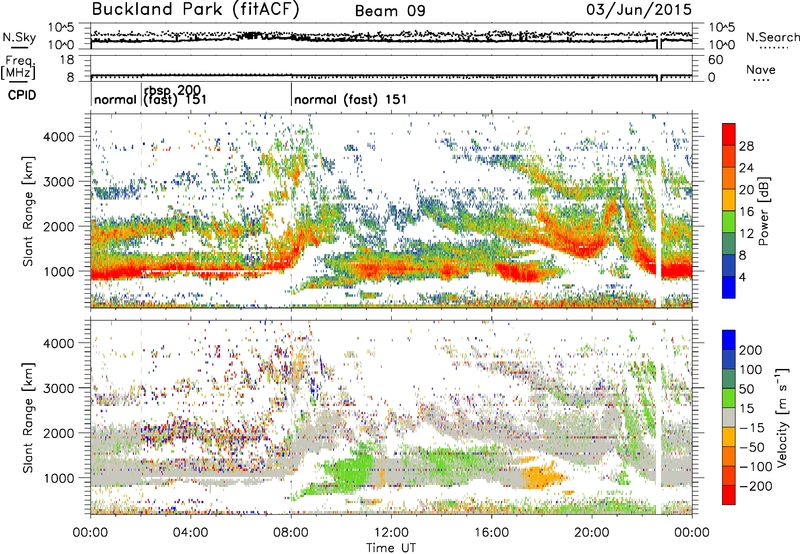Click the '20:00' time axis tick label
Screen dimensions: 800x554
click(592, 533)
